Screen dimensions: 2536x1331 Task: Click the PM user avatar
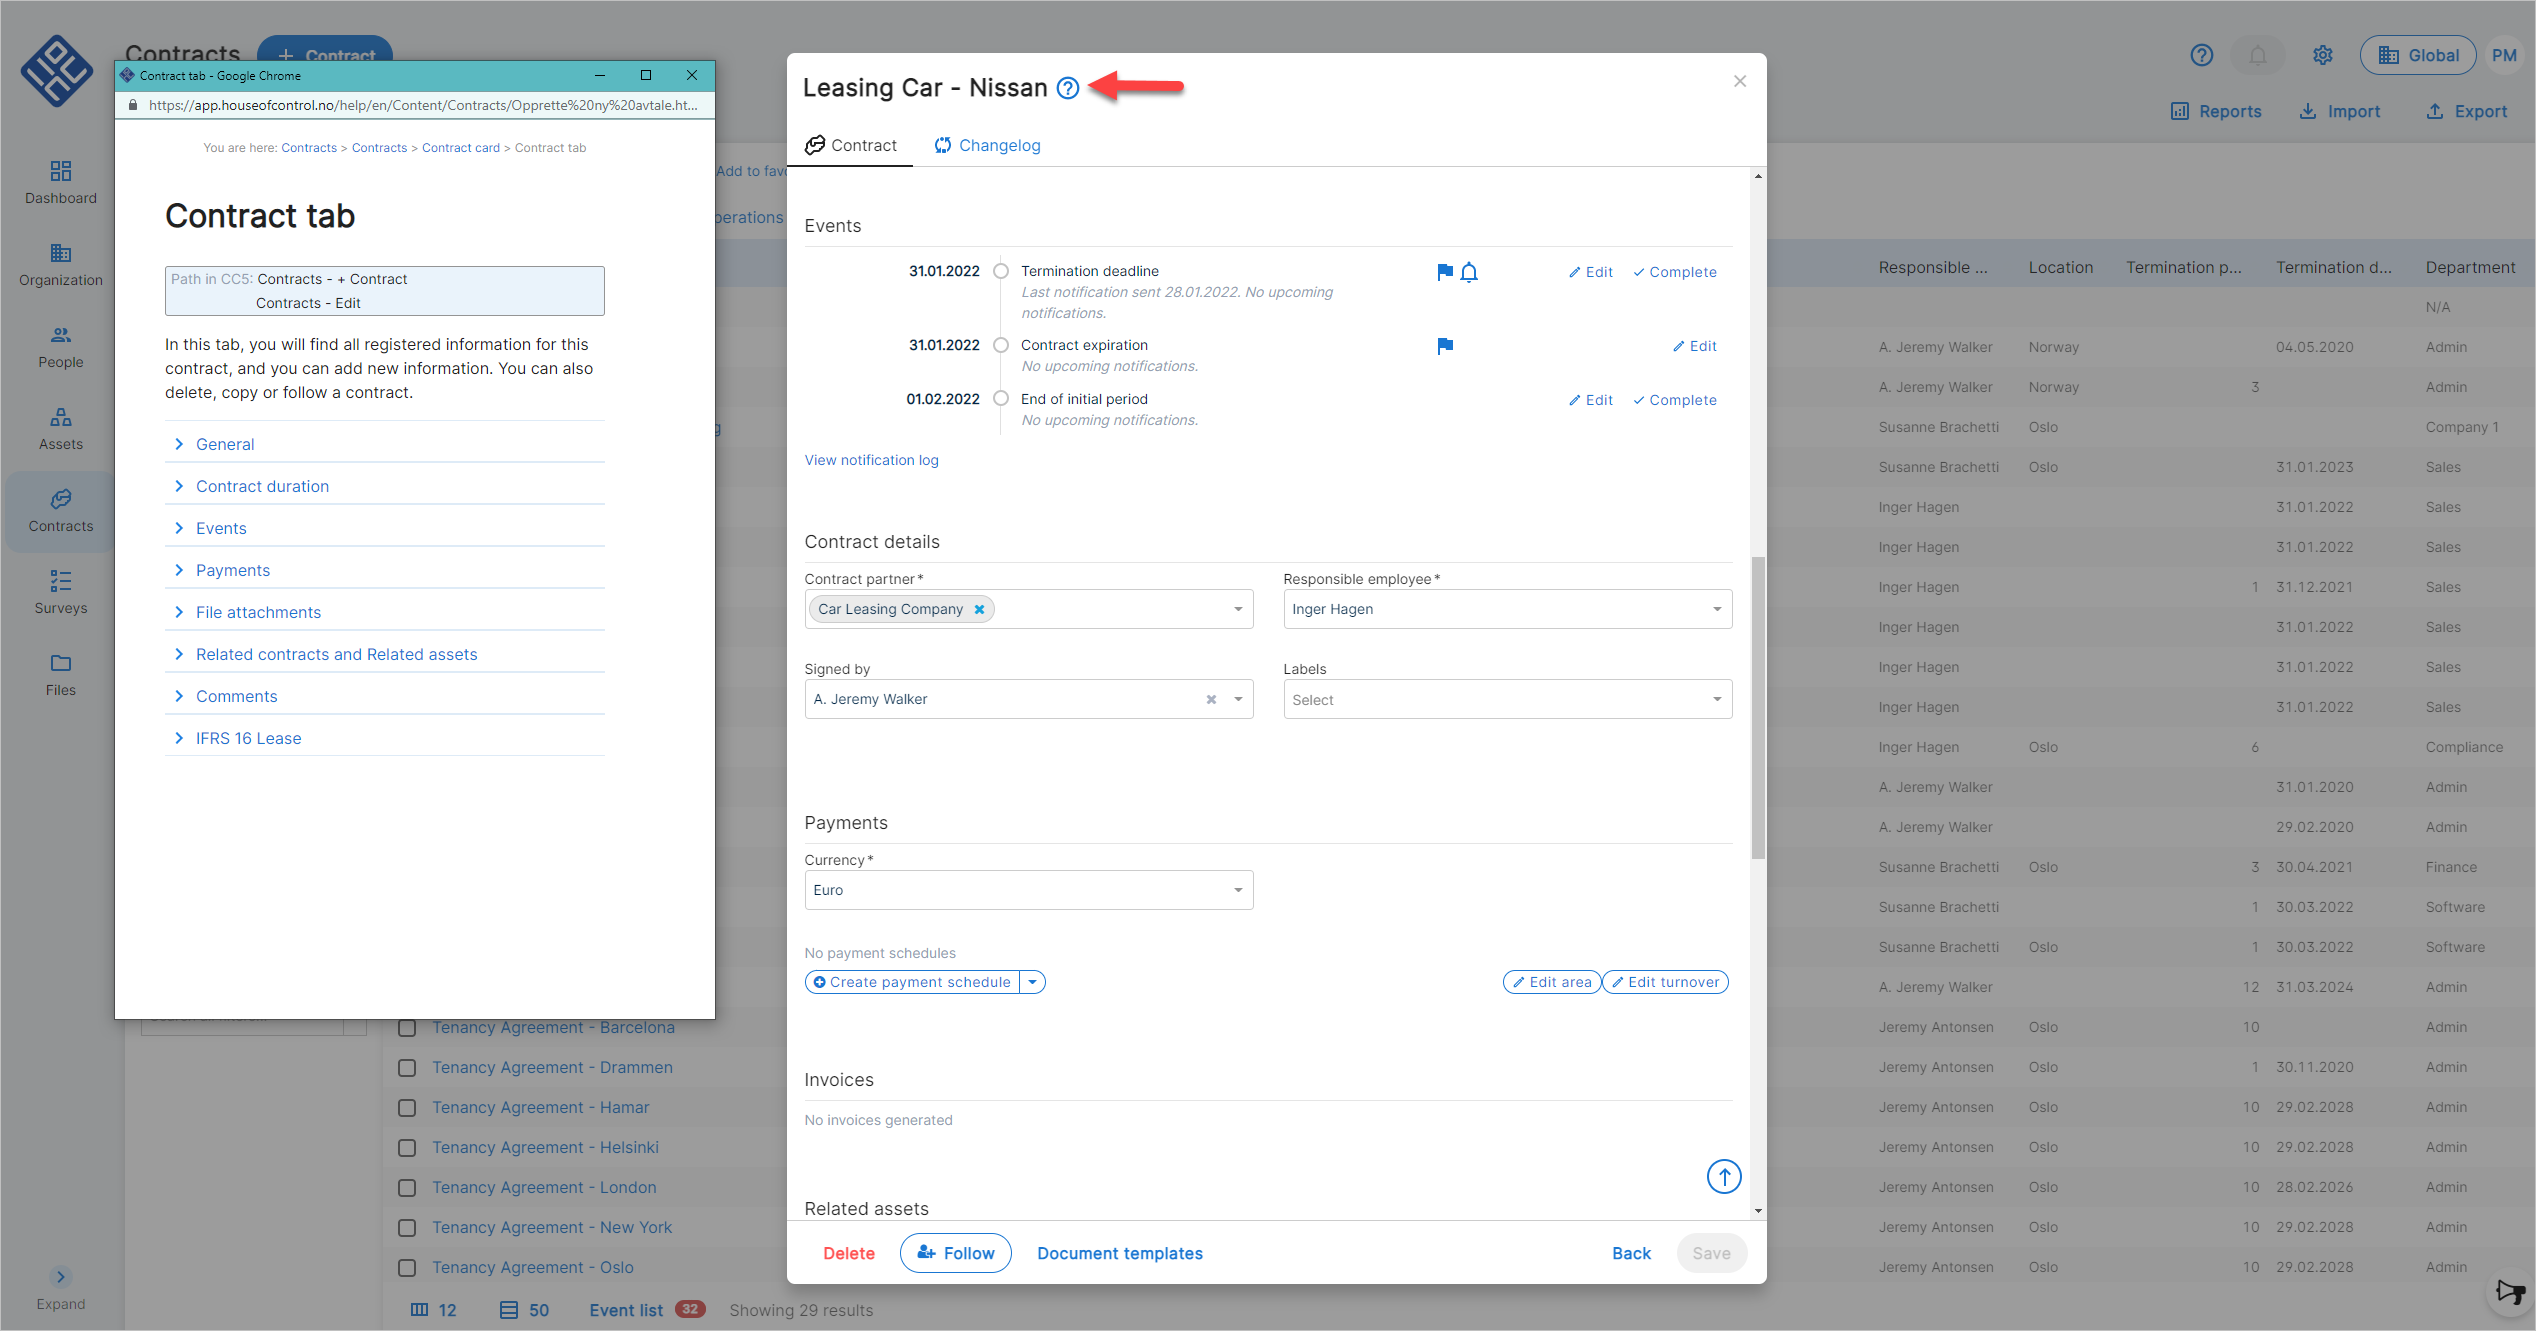tap(2504, 55)
